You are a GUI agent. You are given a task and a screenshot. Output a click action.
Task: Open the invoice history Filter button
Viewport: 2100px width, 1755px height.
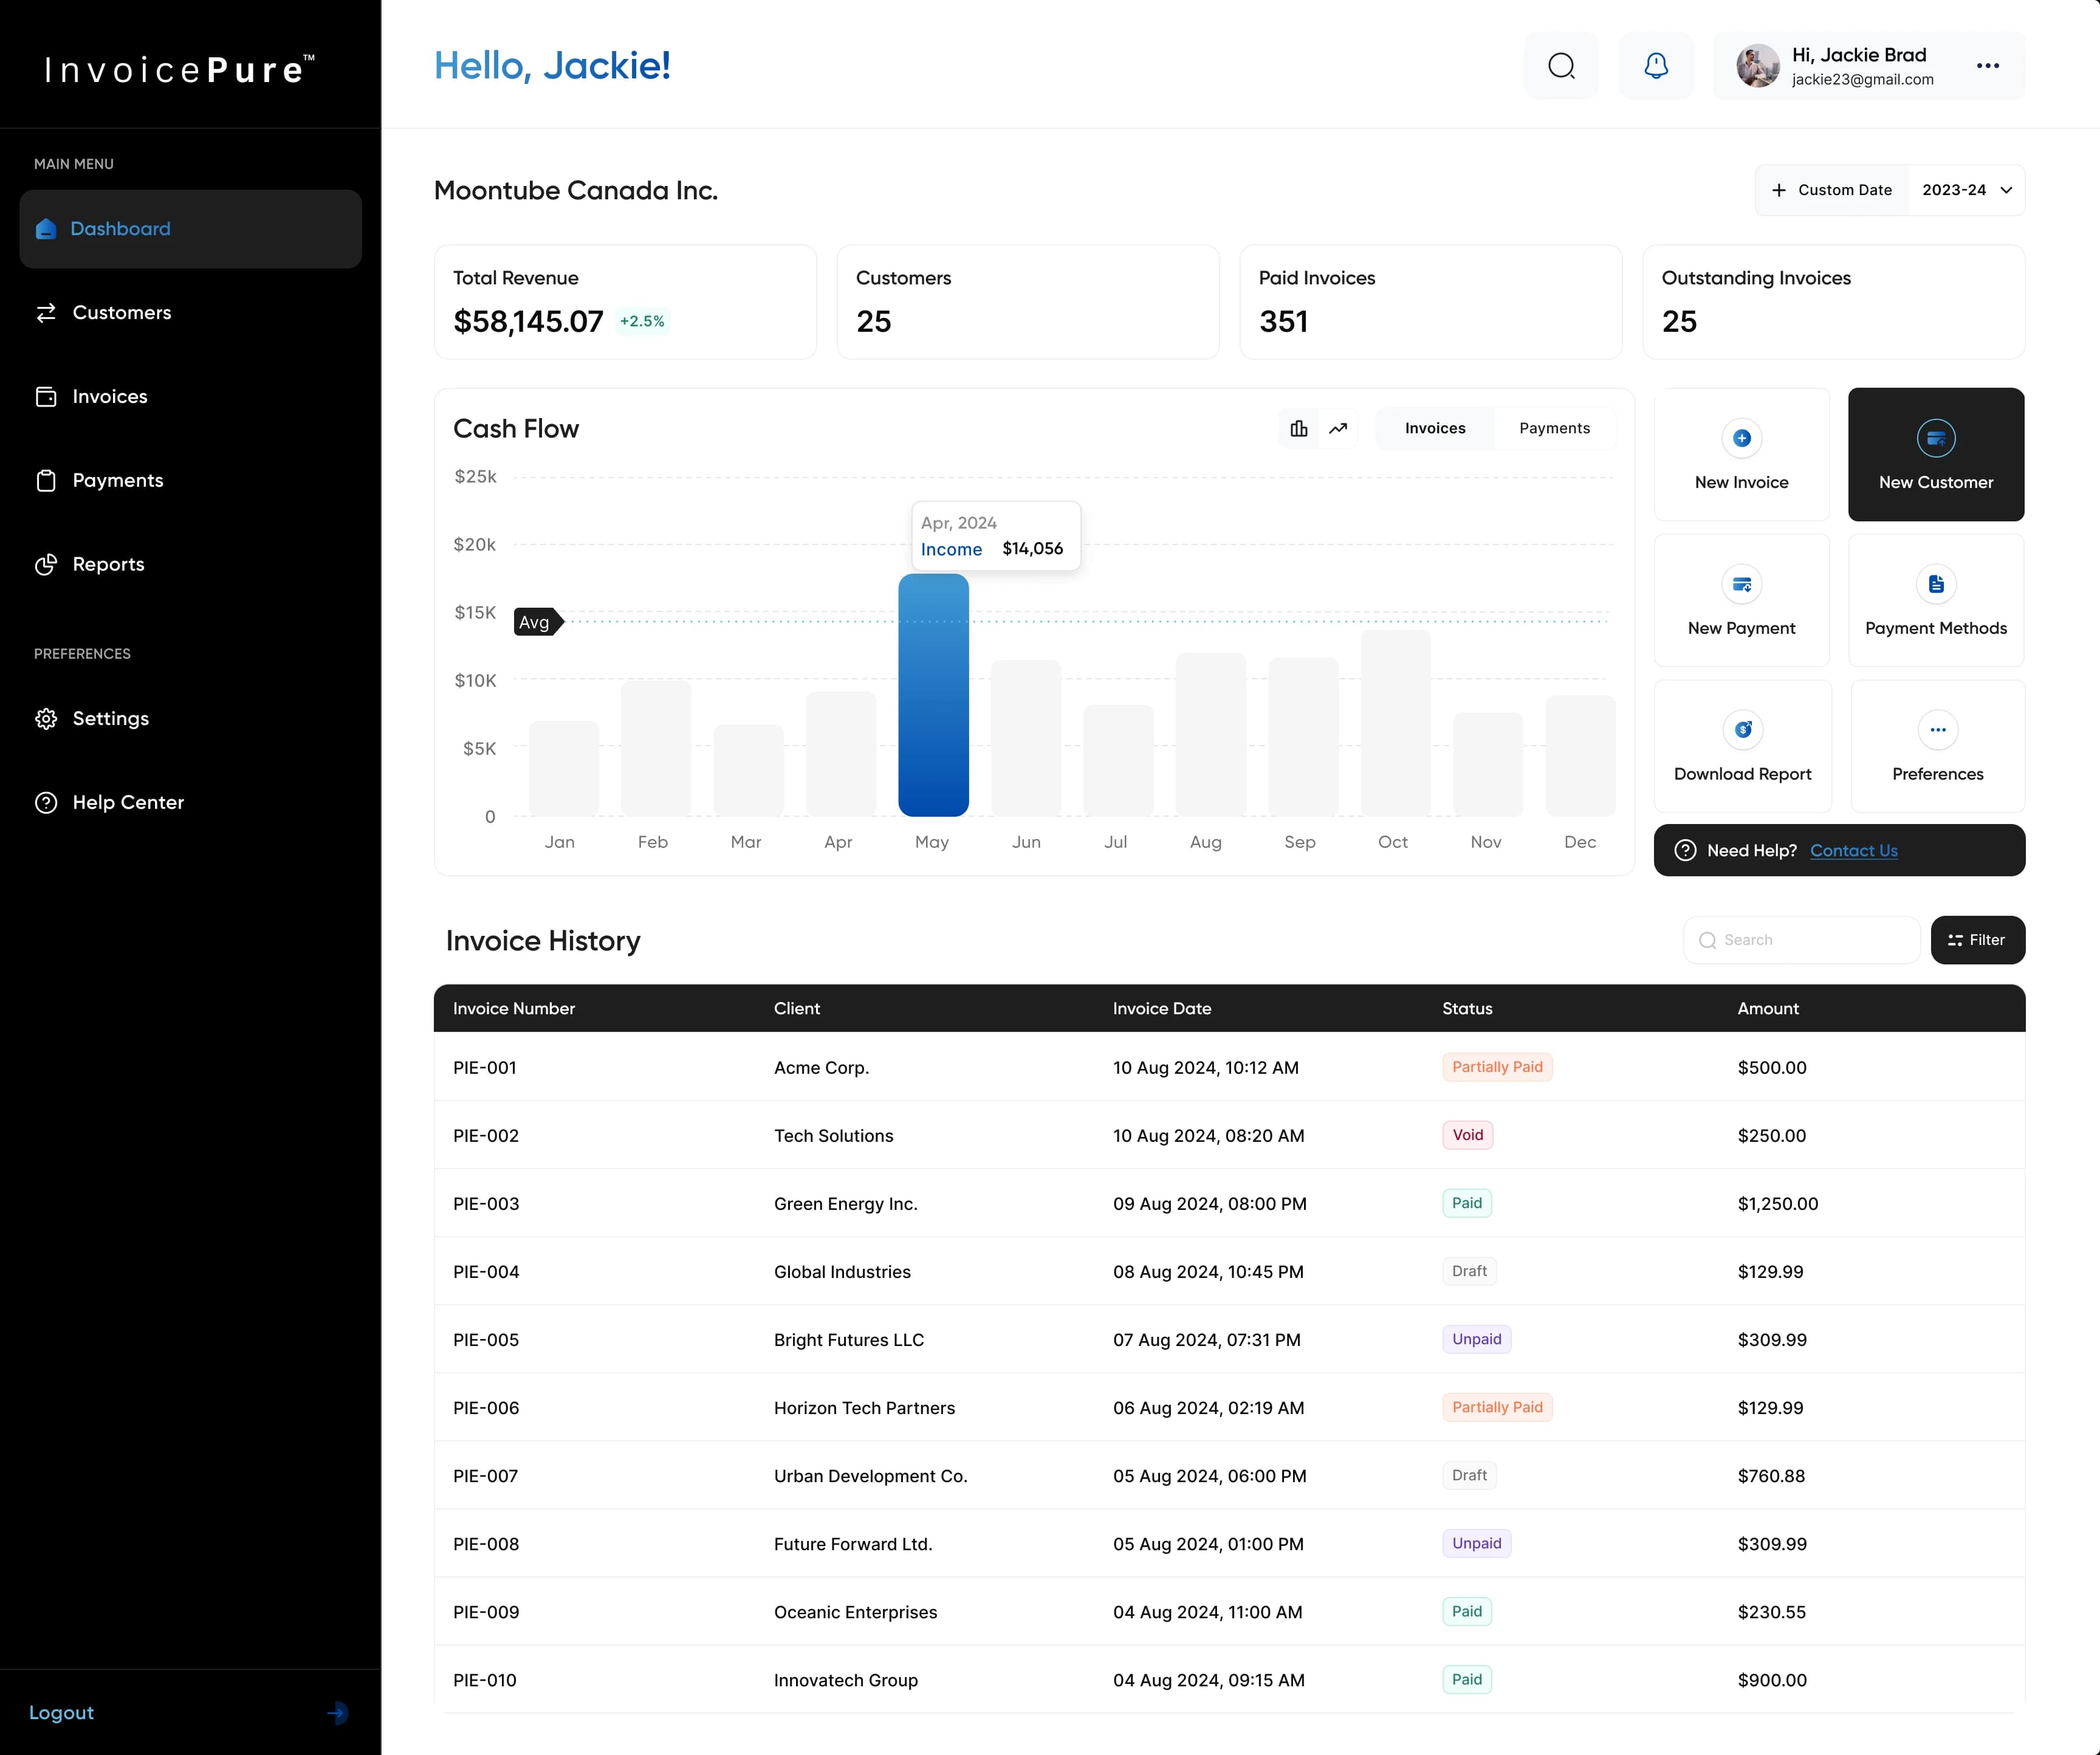[1977, 940]
